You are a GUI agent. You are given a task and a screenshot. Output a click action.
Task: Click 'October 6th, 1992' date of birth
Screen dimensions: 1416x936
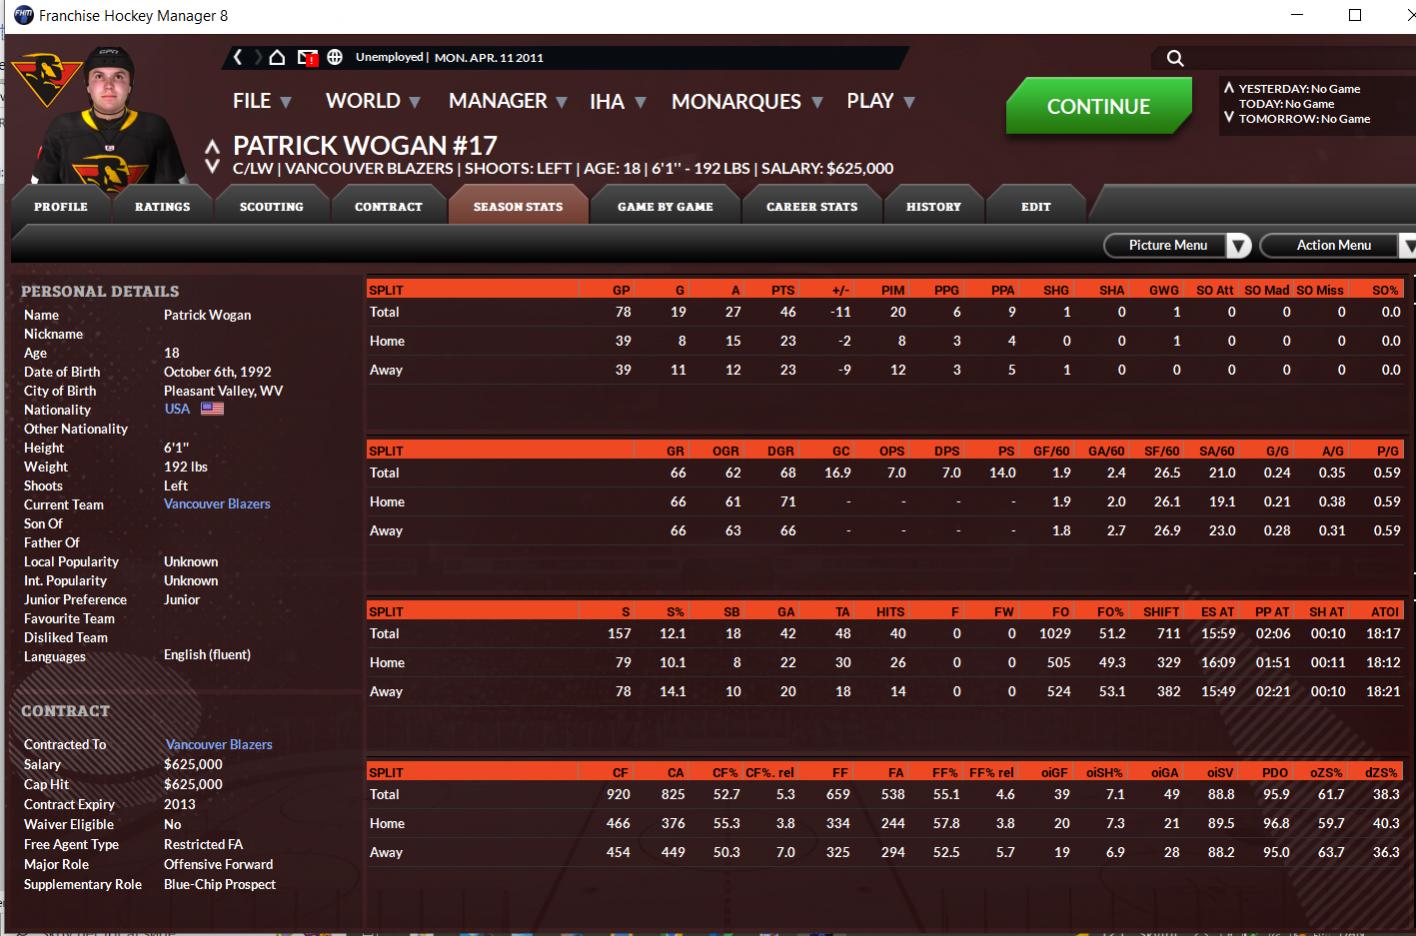click(x=217, y=372)
